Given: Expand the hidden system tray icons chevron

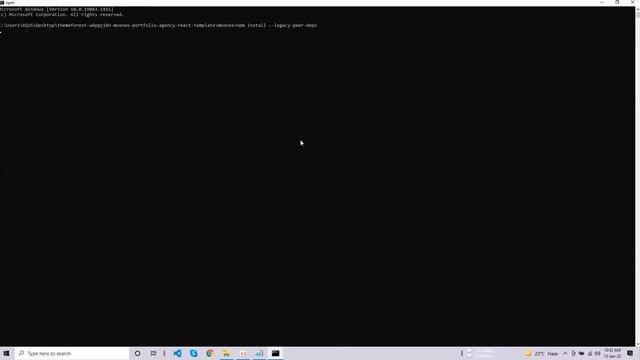Looking at the screenshot, I should pyautogui.click(x=565, y=353).
